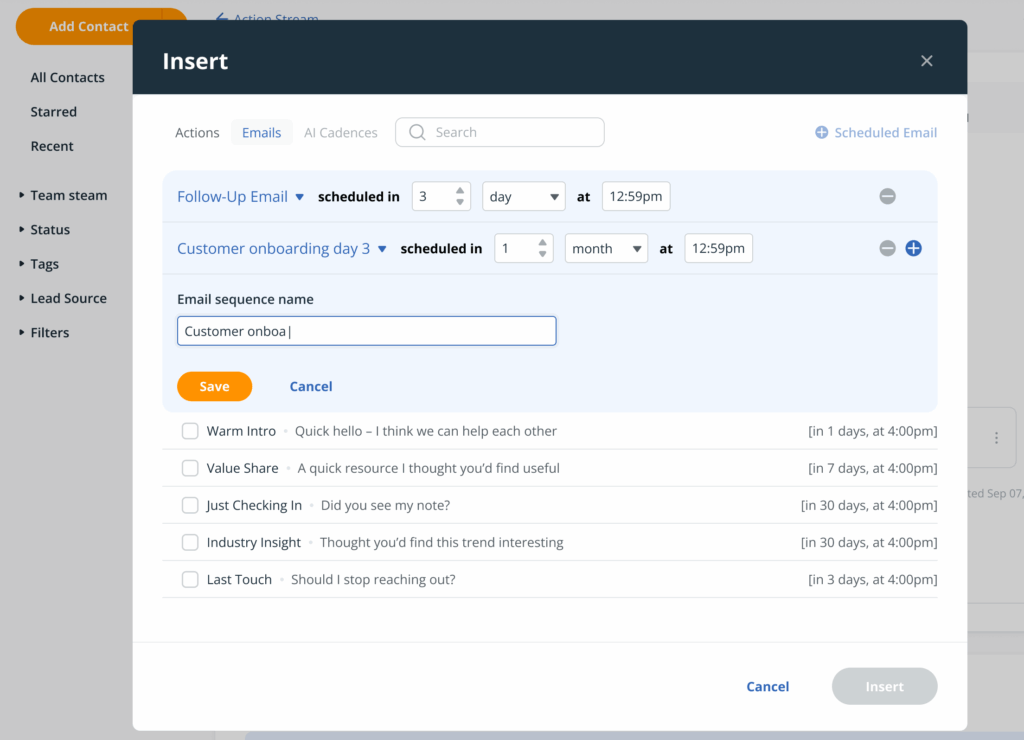Open the day unit dropdown
This screenshot has width=1024, height=740.
[x=523, y=196]
